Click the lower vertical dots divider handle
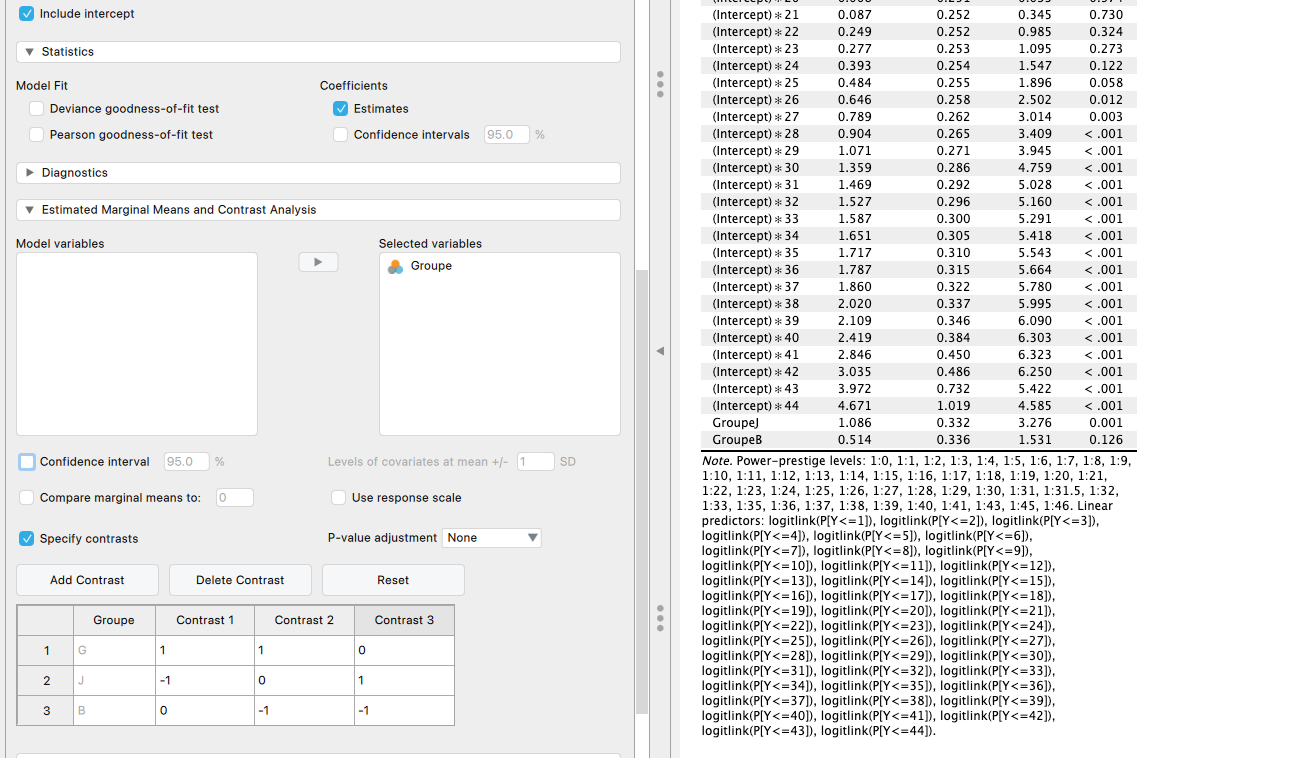The height and width of the screenshot is (758, 1314). 660,617
